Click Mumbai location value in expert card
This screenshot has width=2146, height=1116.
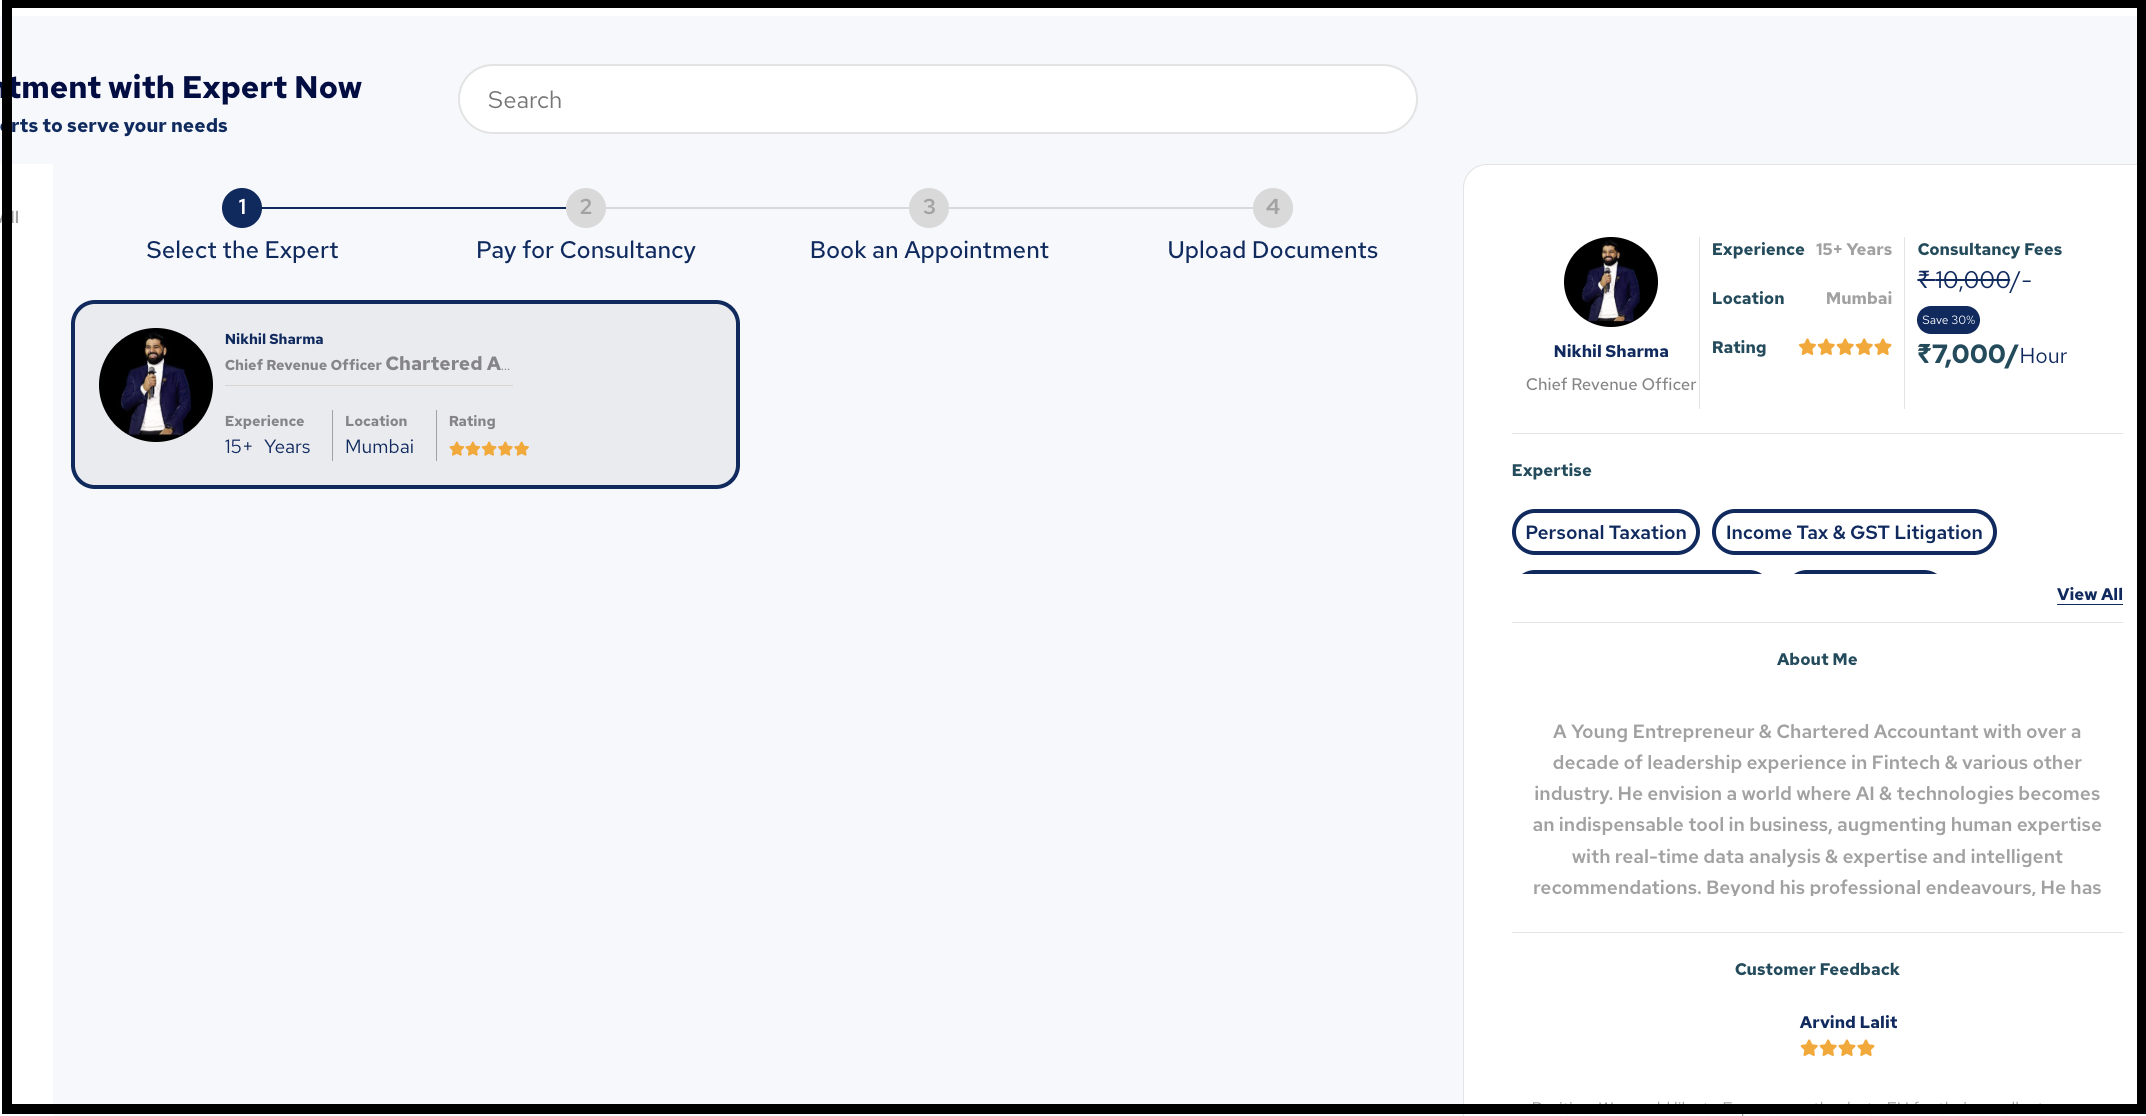pos(379,447)
